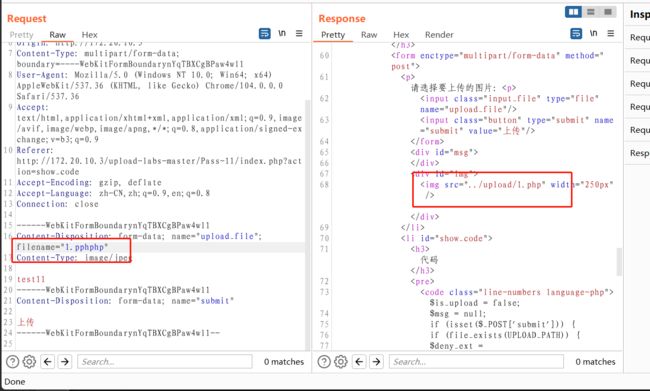
Task: Switch Request view to Pretty tab
Action: [x=21, y=35]
